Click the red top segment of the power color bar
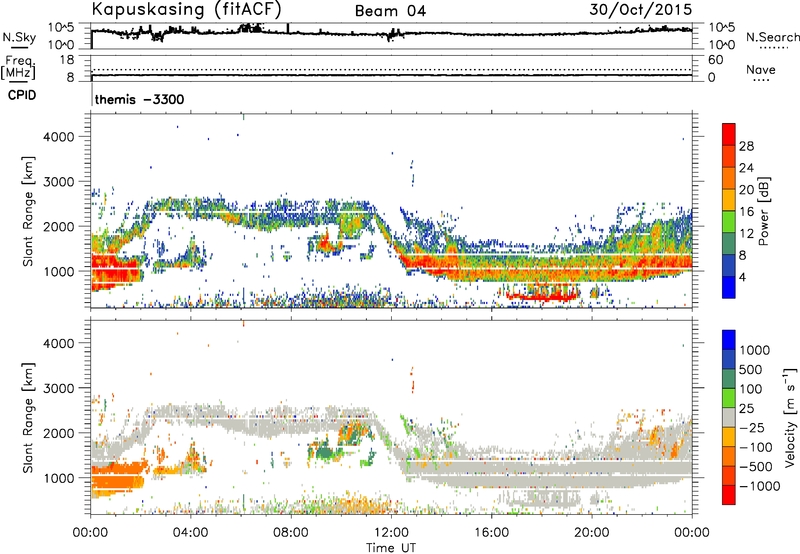Screen dimensions: 800x554 pyautogui.click(x=729, y=134)
